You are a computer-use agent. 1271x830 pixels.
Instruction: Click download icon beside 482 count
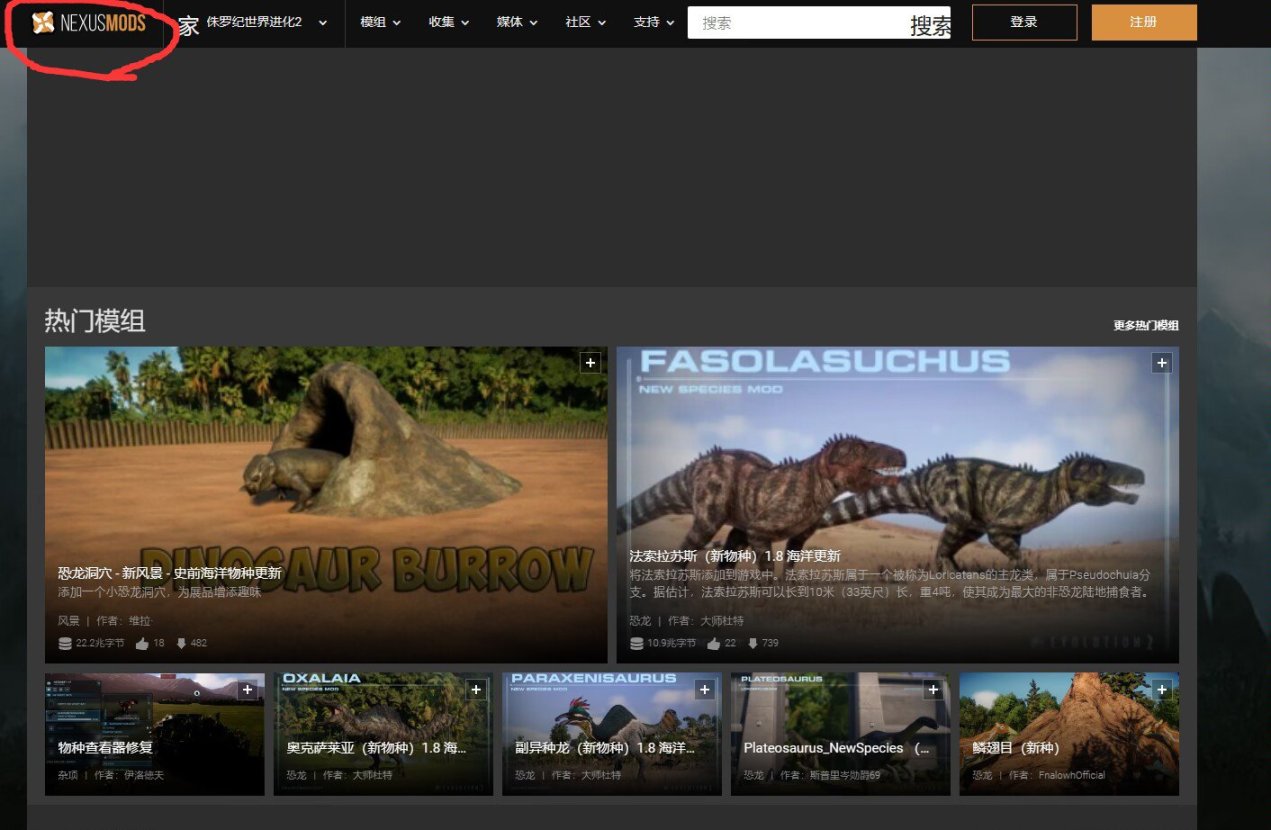tap(181, 643)
